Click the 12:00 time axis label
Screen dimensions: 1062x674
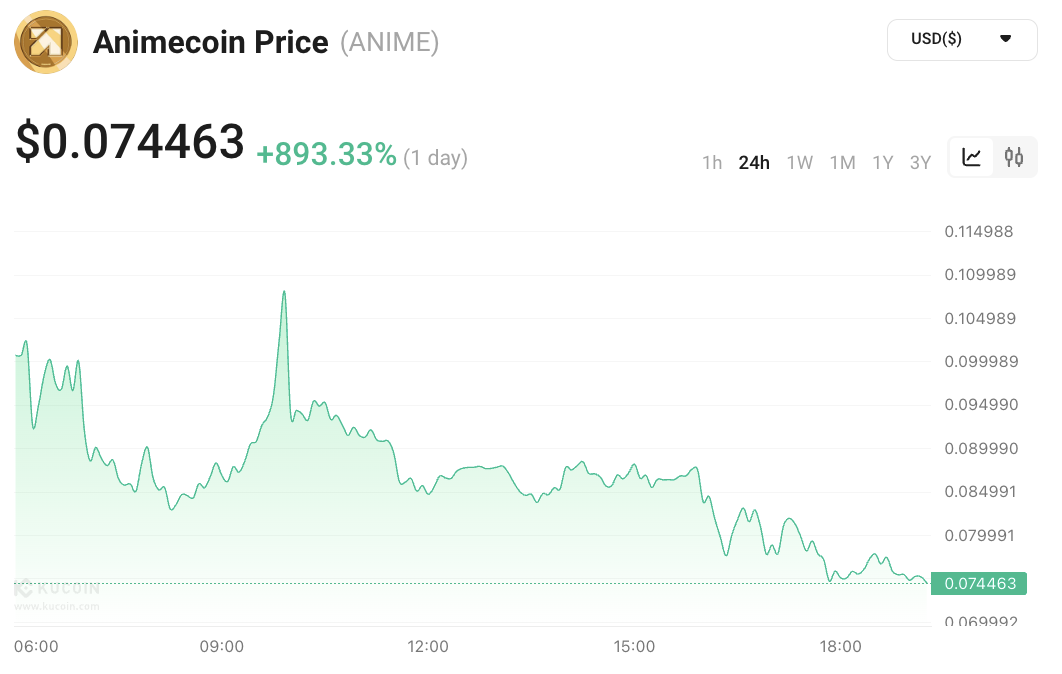[x=428, y=647]
